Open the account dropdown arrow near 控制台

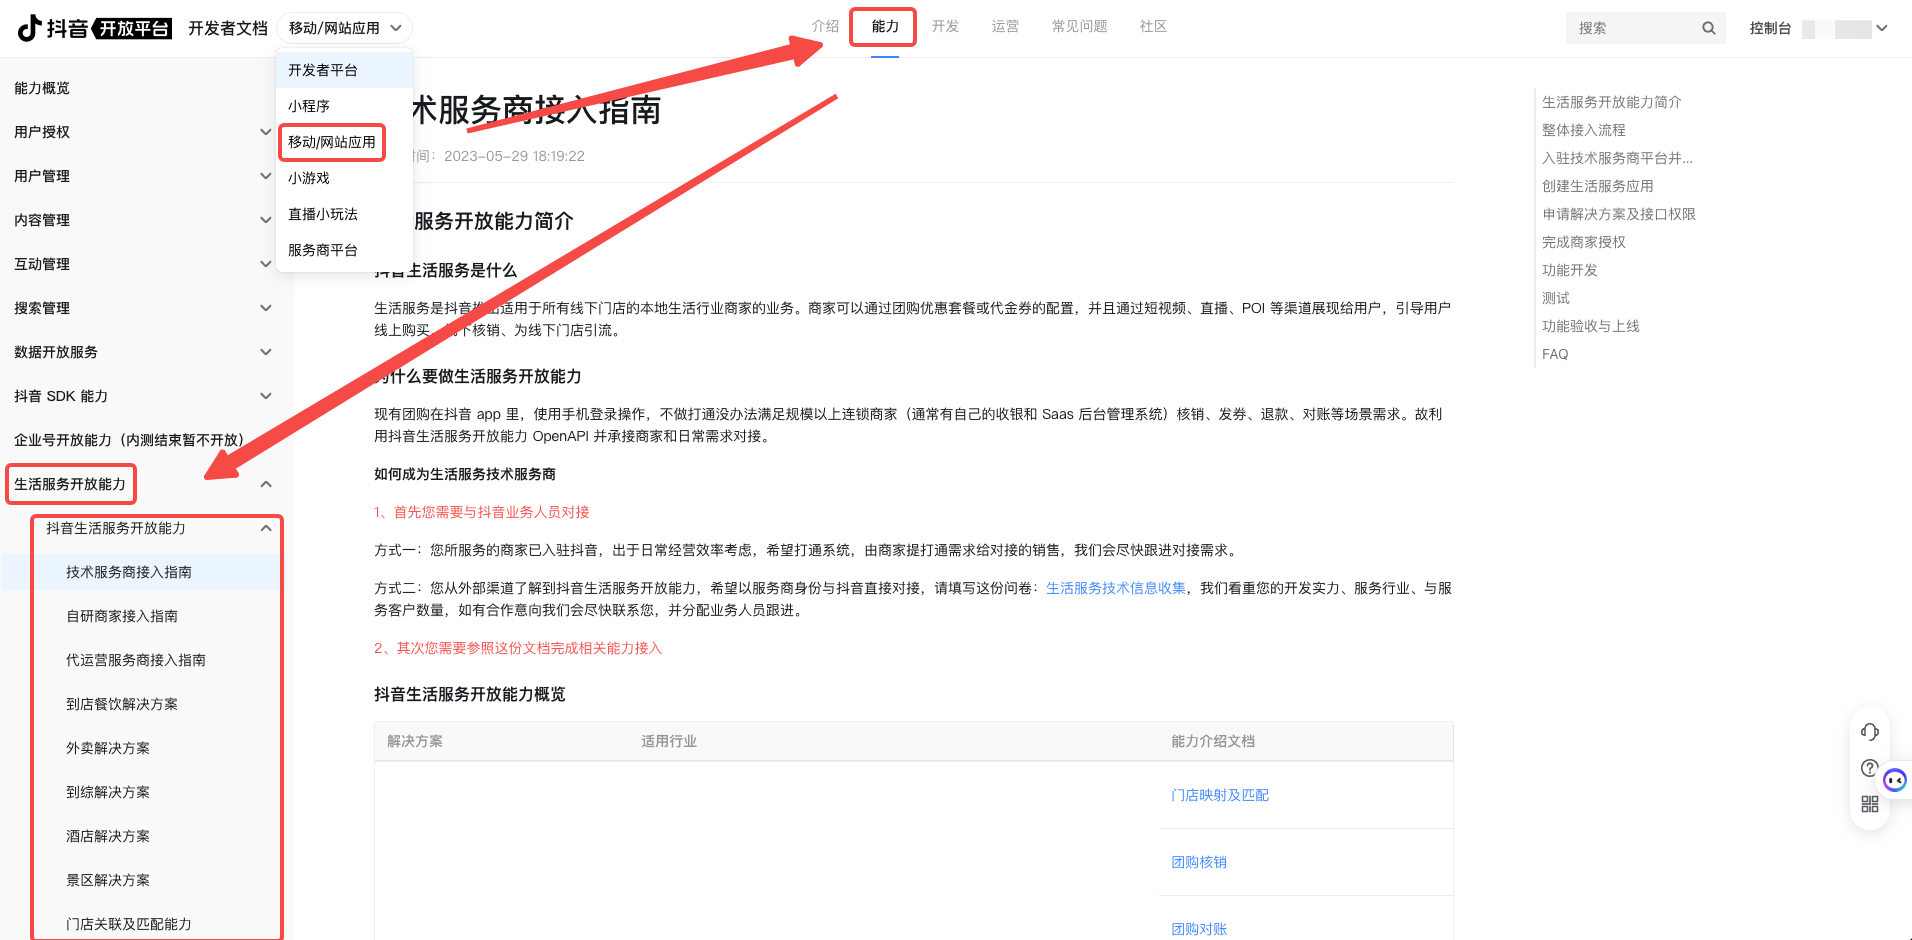(1882, 28)
